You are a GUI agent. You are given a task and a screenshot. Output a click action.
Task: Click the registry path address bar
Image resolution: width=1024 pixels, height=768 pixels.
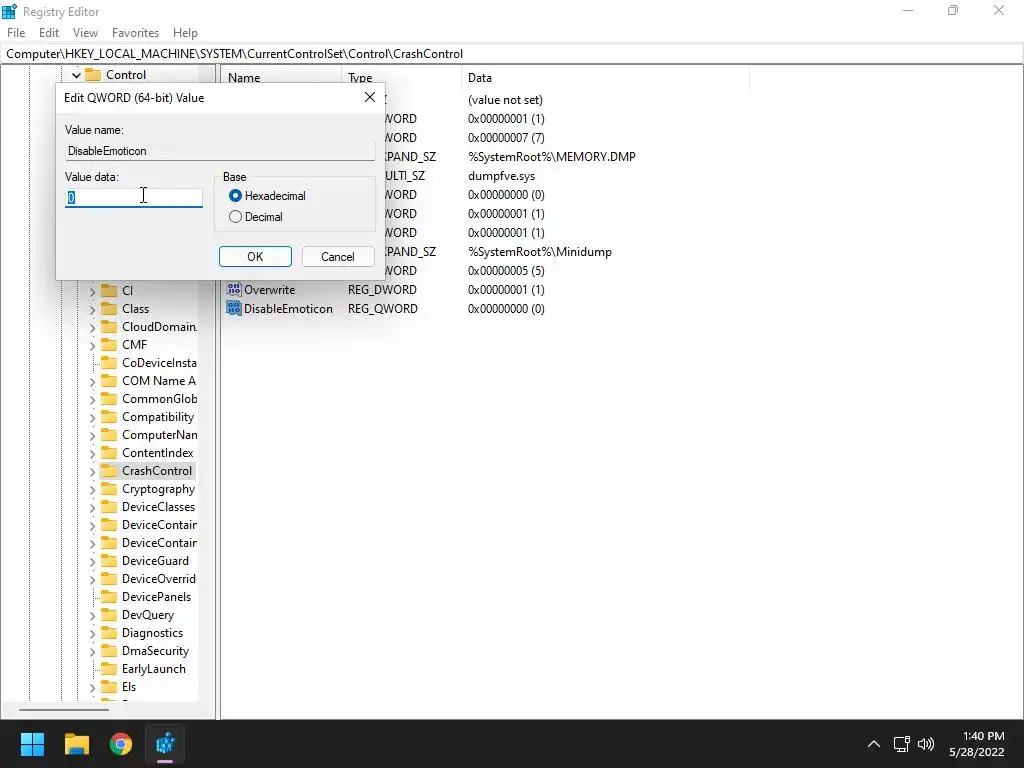pos(512,54)
